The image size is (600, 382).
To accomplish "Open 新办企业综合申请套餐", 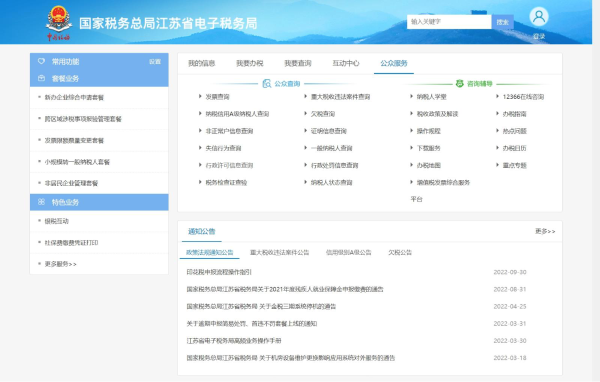I will pyautogui.click(x=74, y=97).
